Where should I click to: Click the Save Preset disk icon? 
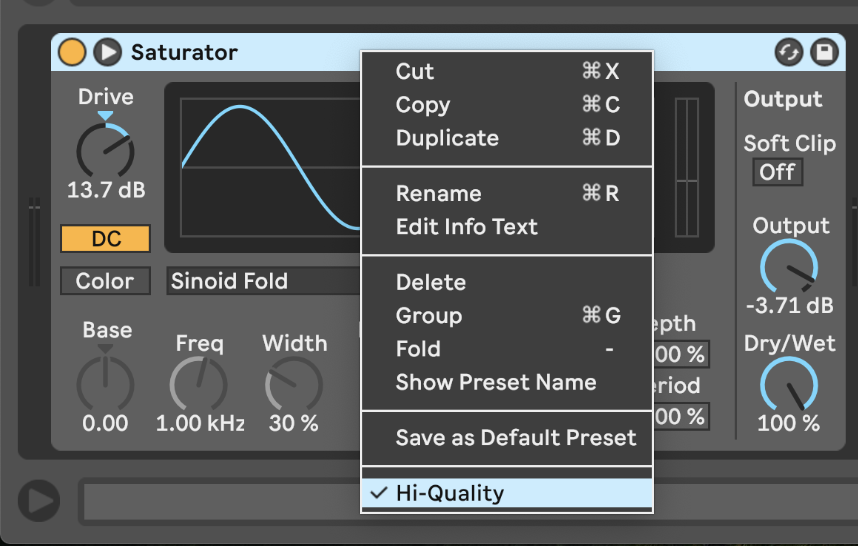(823, 53)
